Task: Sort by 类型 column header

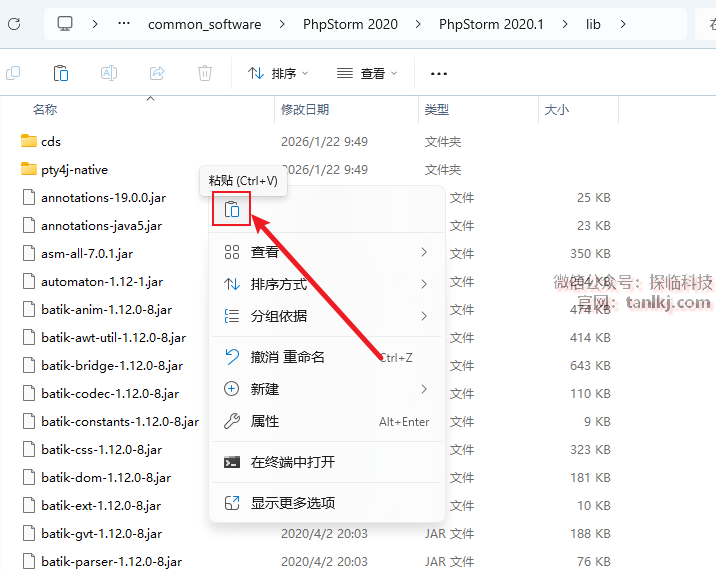Action: (x=437, y=110)
